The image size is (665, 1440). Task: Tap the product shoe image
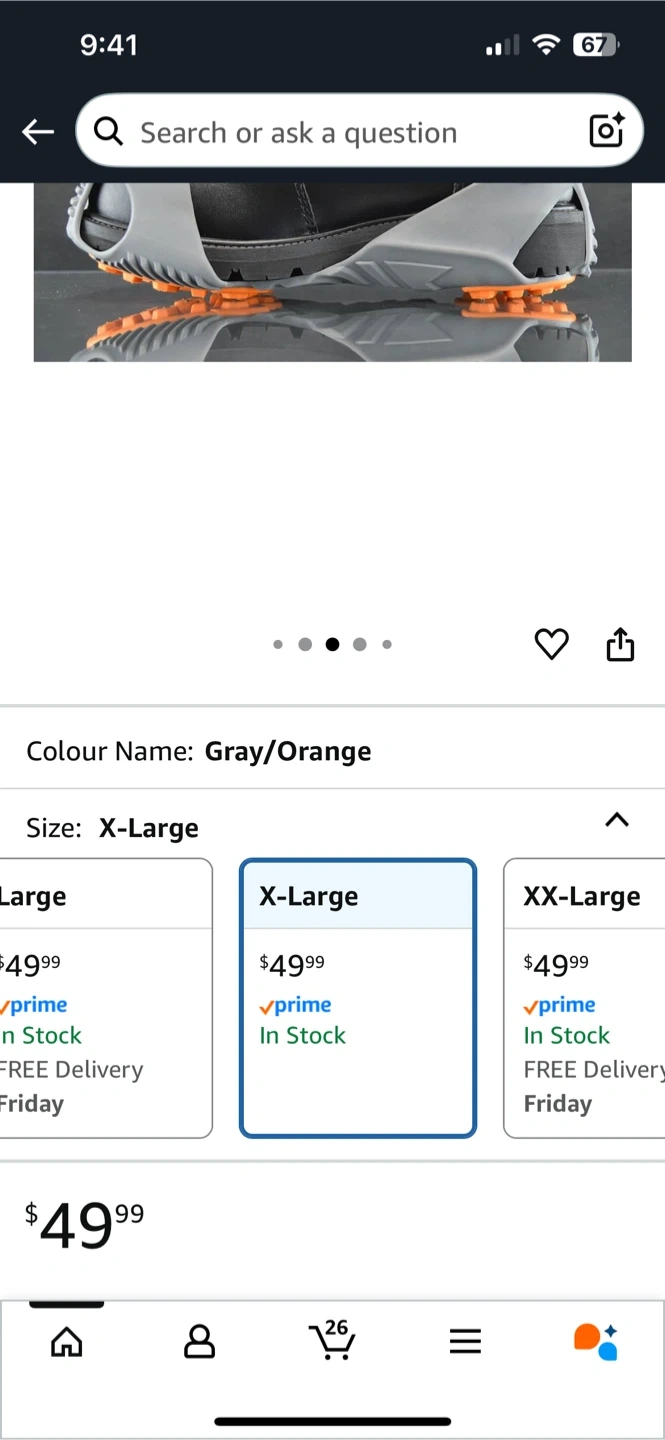(332, 271)
